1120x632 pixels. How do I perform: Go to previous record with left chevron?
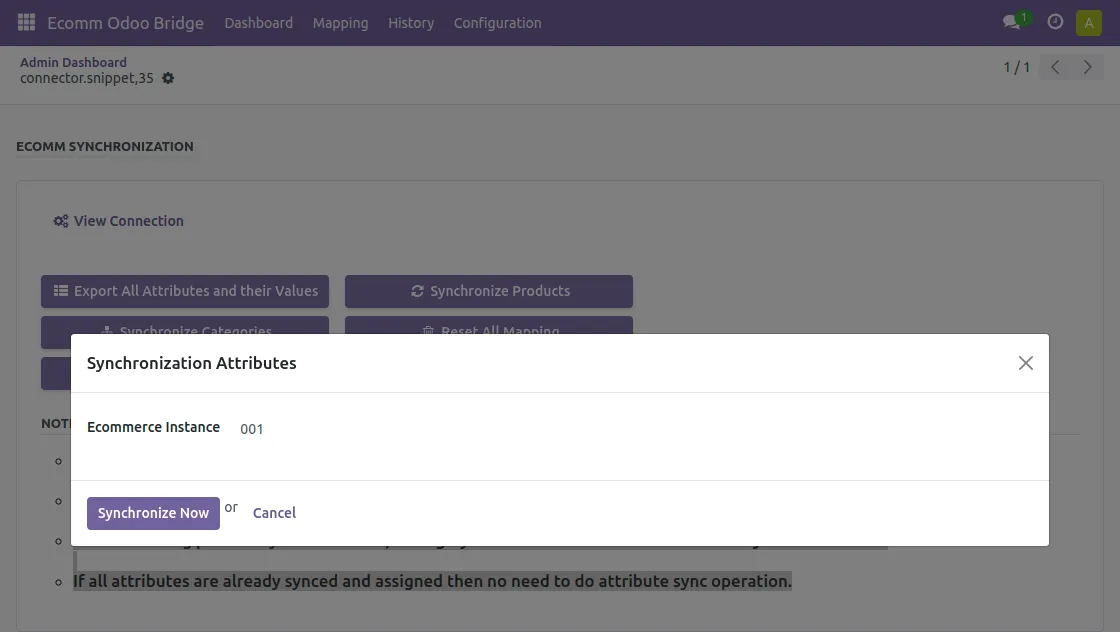[x=1054, y=67]
